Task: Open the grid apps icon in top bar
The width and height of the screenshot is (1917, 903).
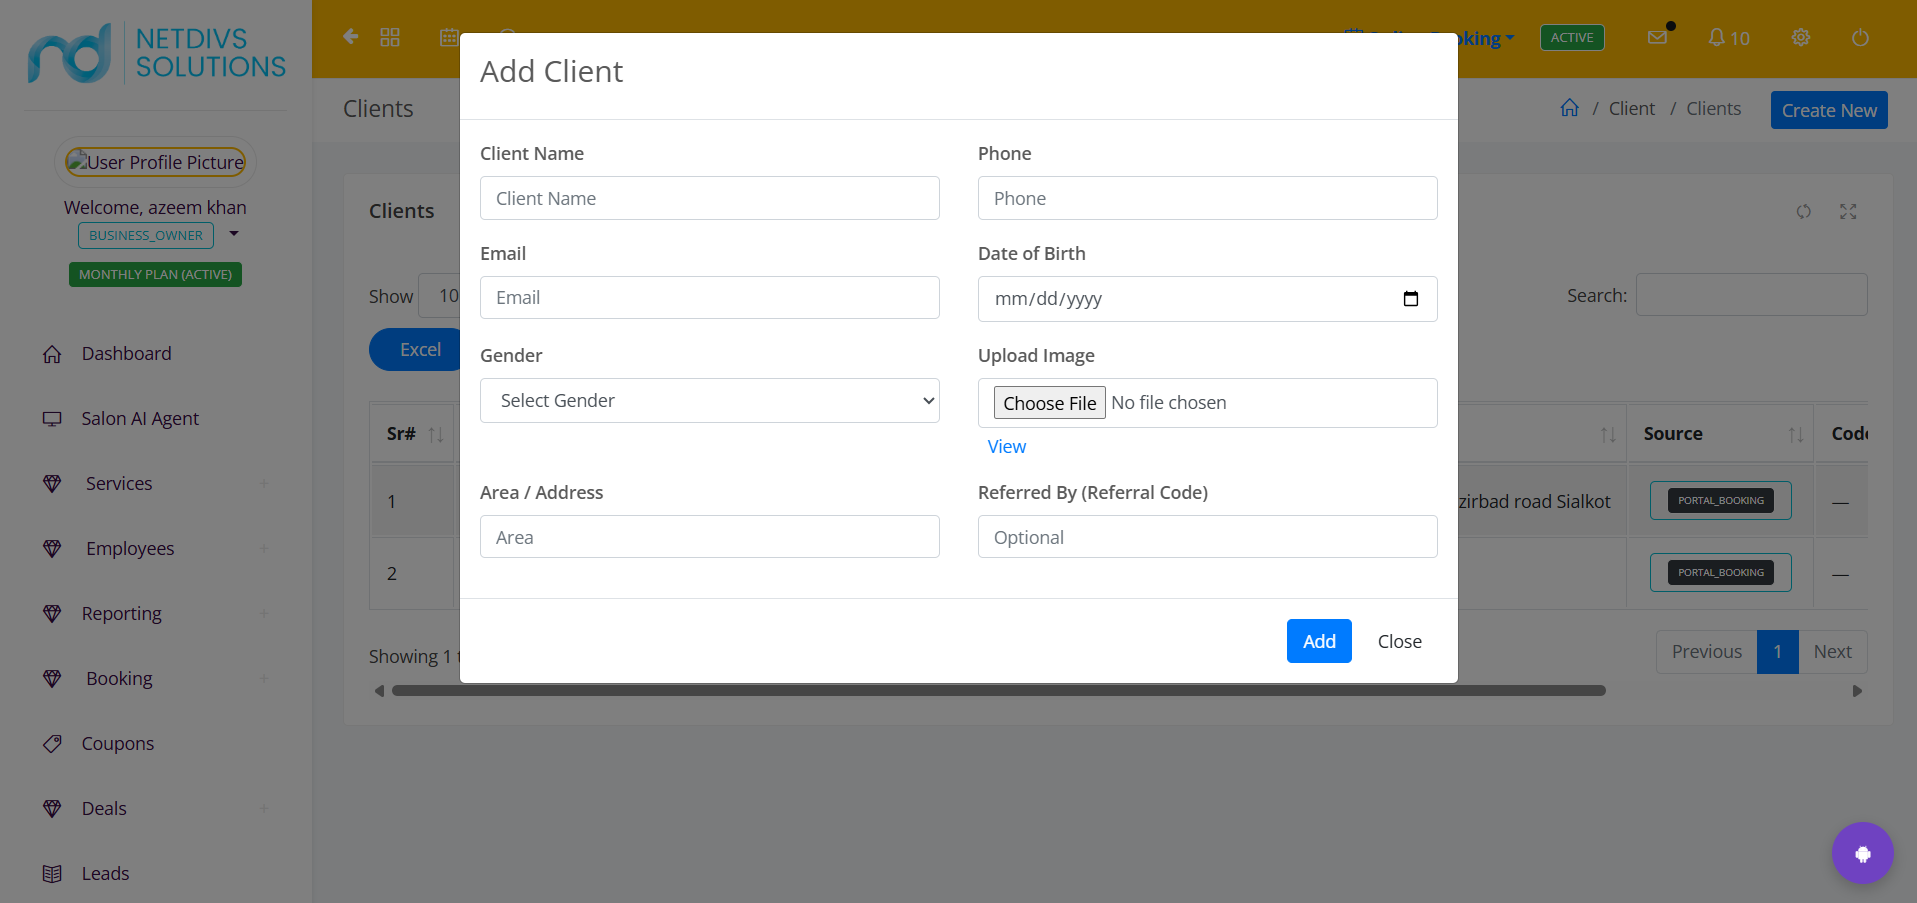Action: [390, 37]
